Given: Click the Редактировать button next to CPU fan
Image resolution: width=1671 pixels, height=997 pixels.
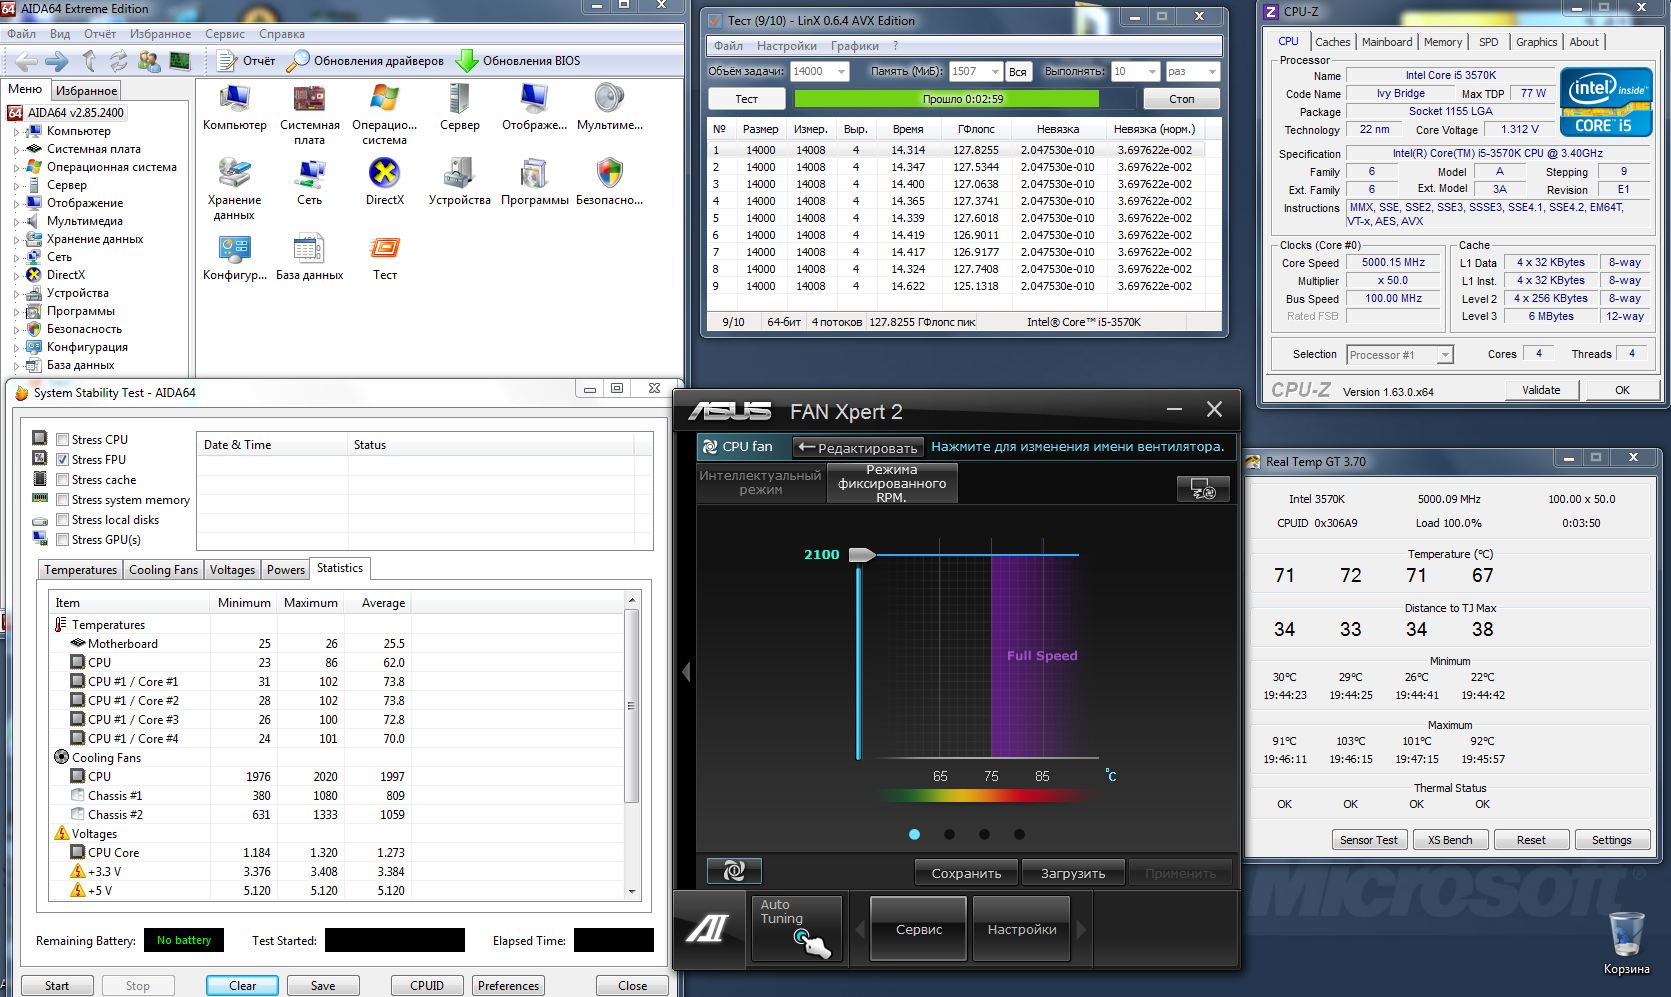Looking at the screenshot, I should 858,447.
